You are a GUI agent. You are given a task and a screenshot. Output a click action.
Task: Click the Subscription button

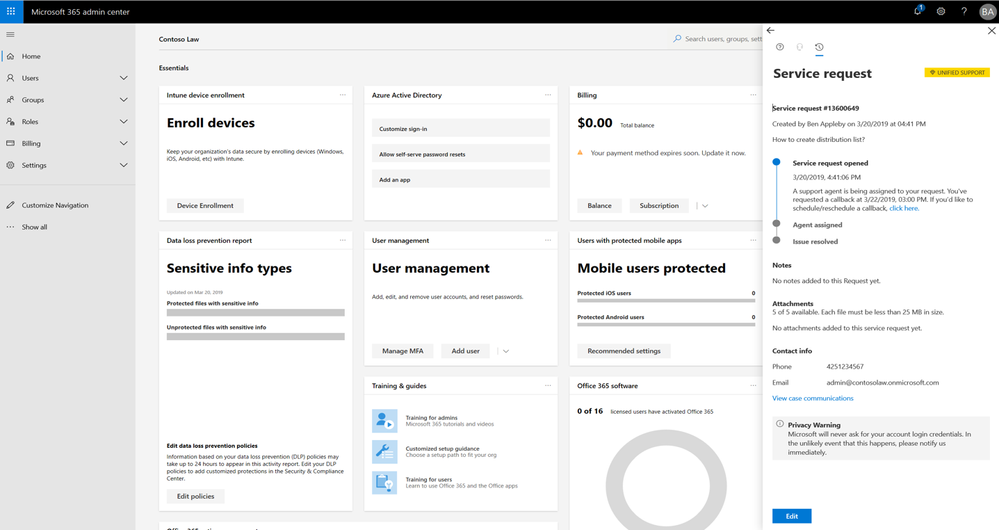pyautogui.click(x=659, y=206)
